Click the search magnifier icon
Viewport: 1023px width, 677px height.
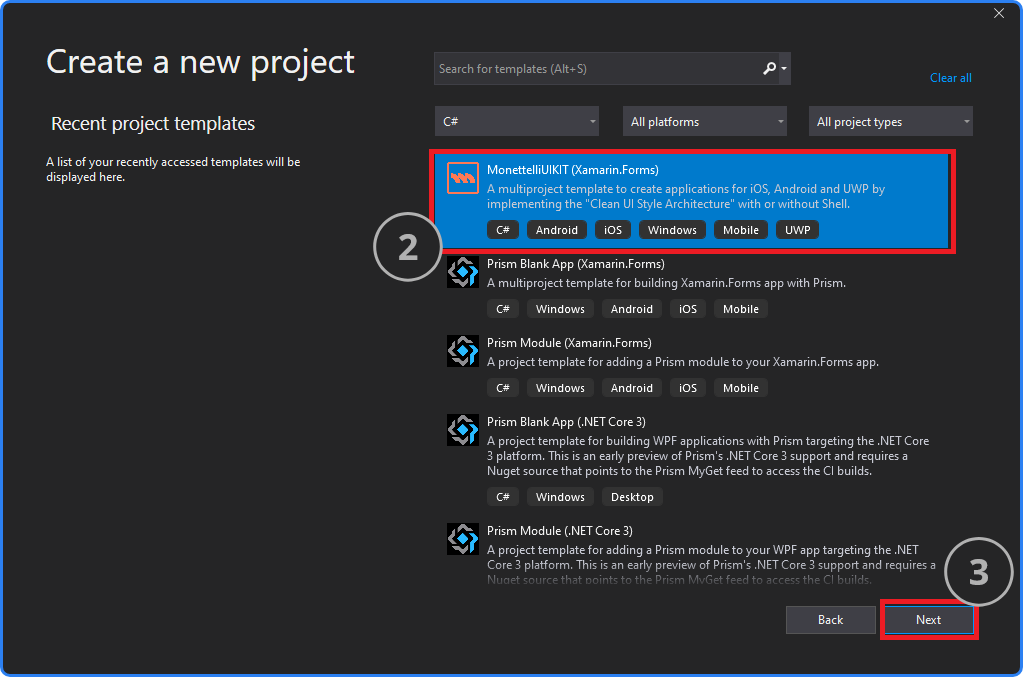pyautogui.click(x=770, y=68)
